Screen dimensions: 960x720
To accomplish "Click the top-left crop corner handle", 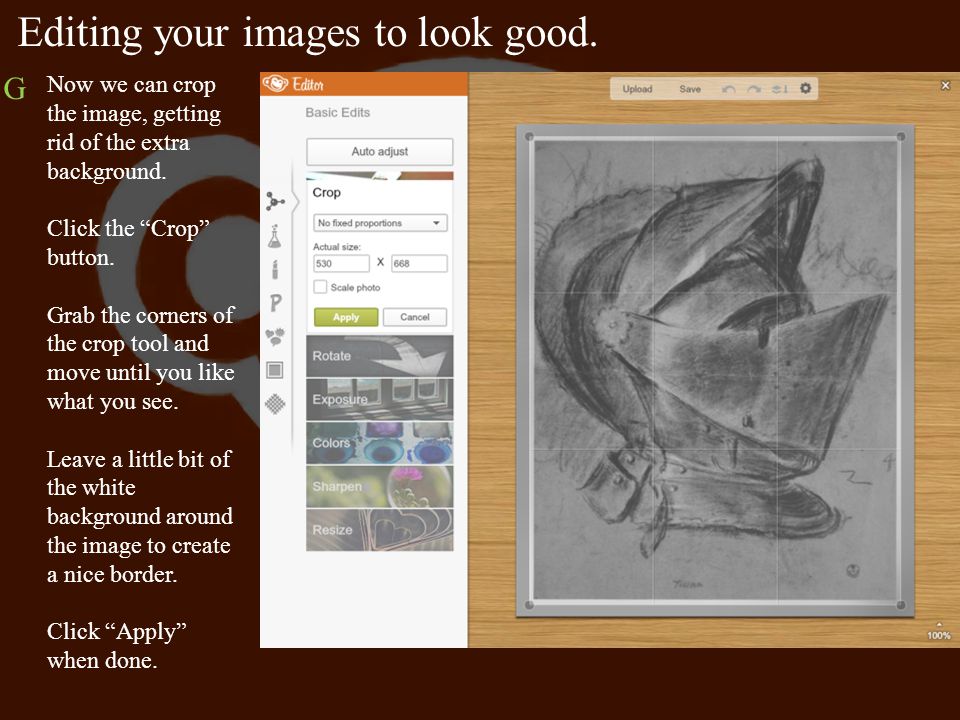I will [530, 137].
